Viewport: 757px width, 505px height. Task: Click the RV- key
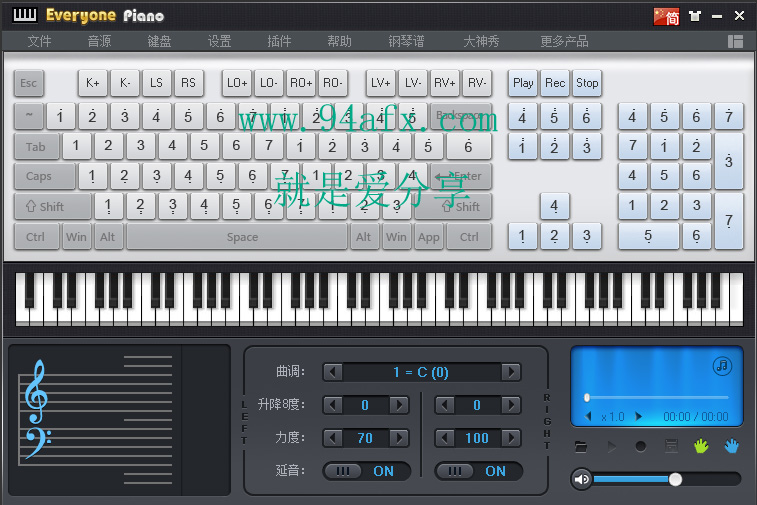point(477,83)
